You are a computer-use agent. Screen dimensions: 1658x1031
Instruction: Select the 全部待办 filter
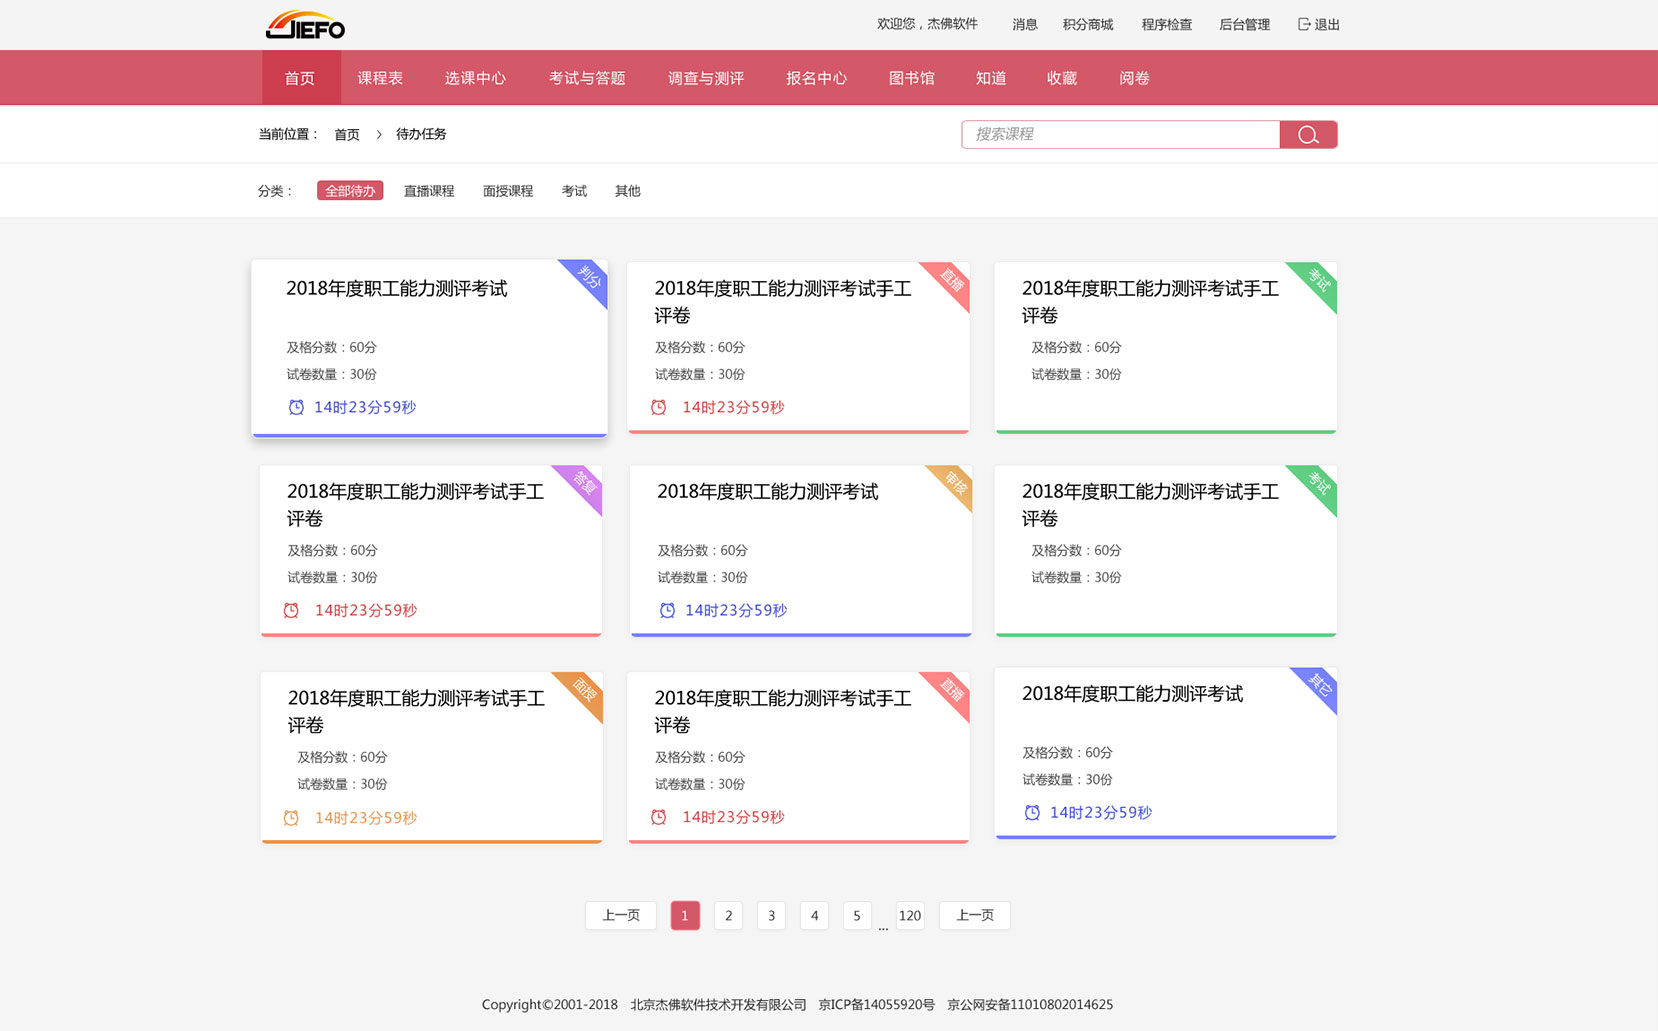(349, 190)
